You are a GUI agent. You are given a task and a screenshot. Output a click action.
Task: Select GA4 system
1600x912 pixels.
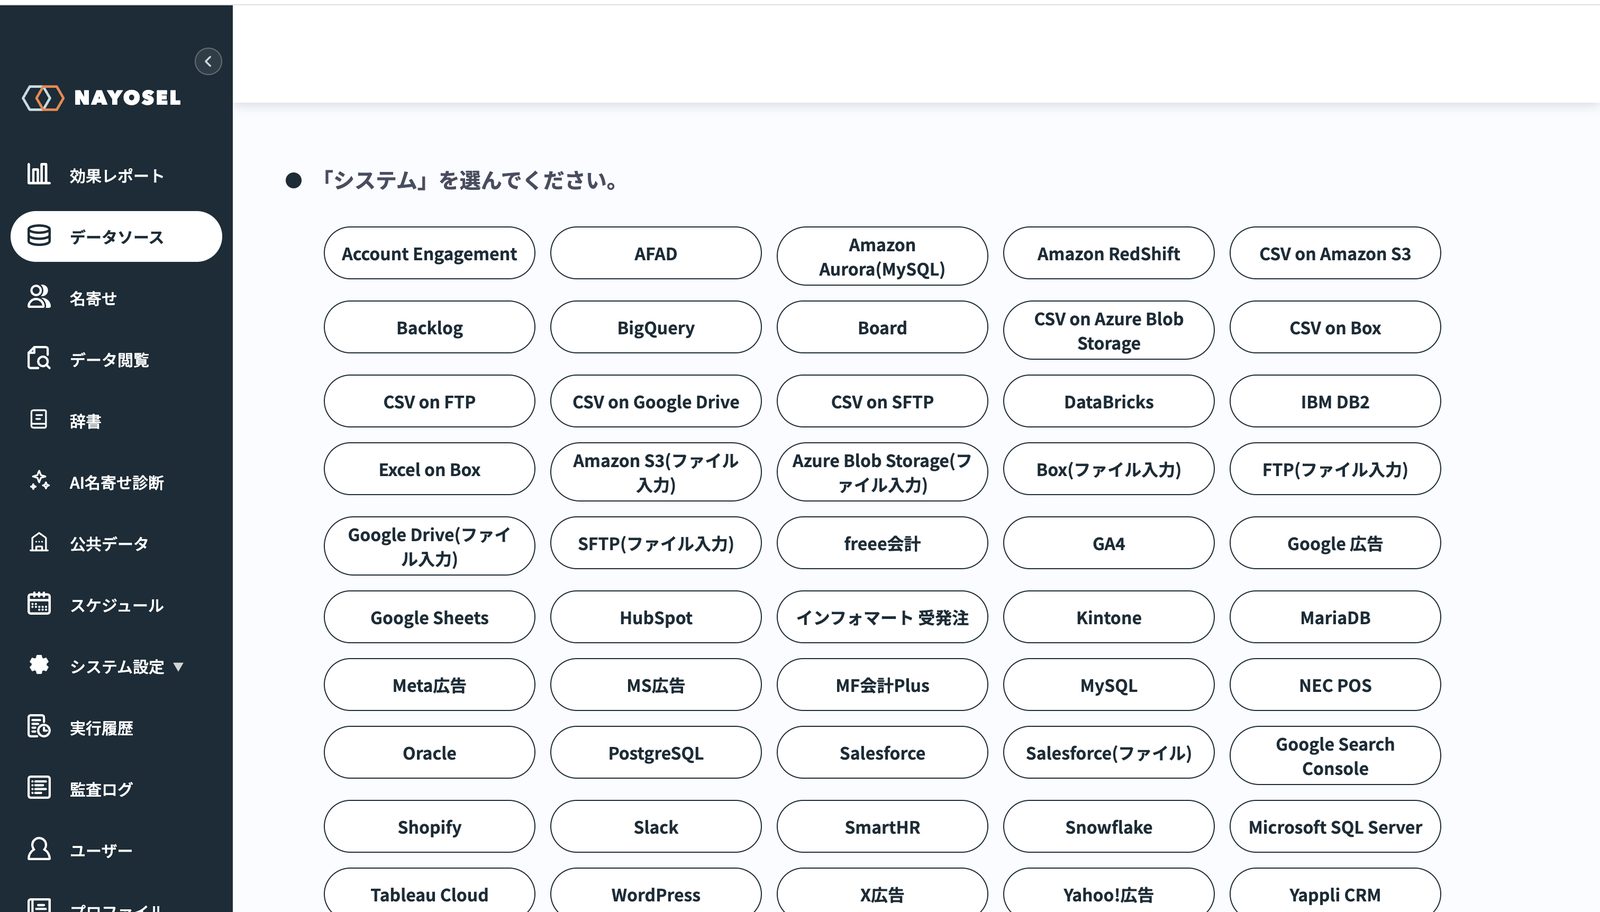point(1108,543)
